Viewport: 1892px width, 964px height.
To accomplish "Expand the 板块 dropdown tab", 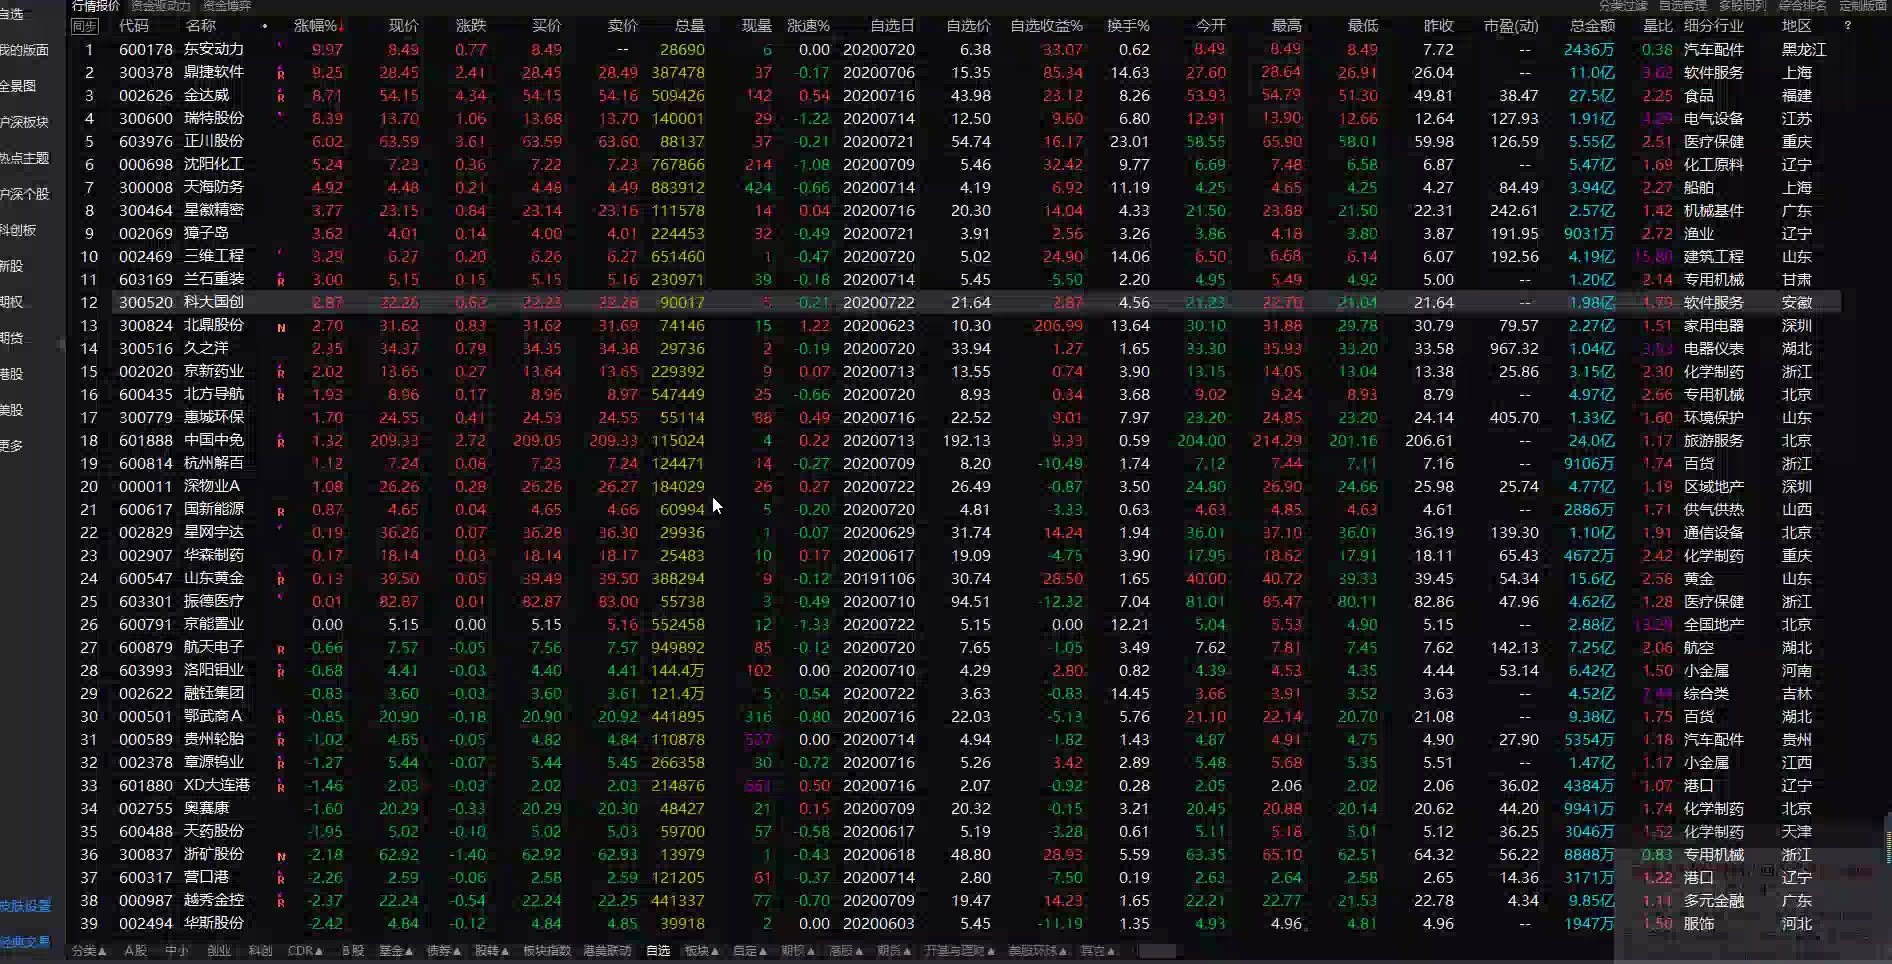I will click(x=702, y=951).
